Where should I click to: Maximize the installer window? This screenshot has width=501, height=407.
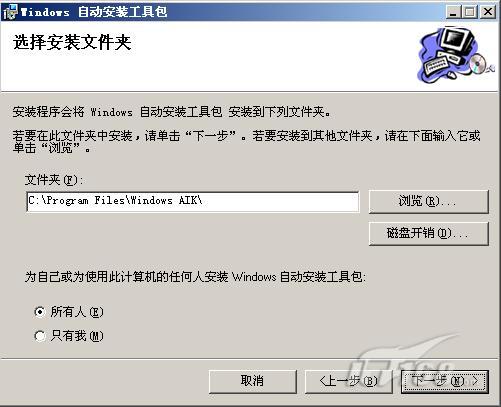tap(470, 12)
